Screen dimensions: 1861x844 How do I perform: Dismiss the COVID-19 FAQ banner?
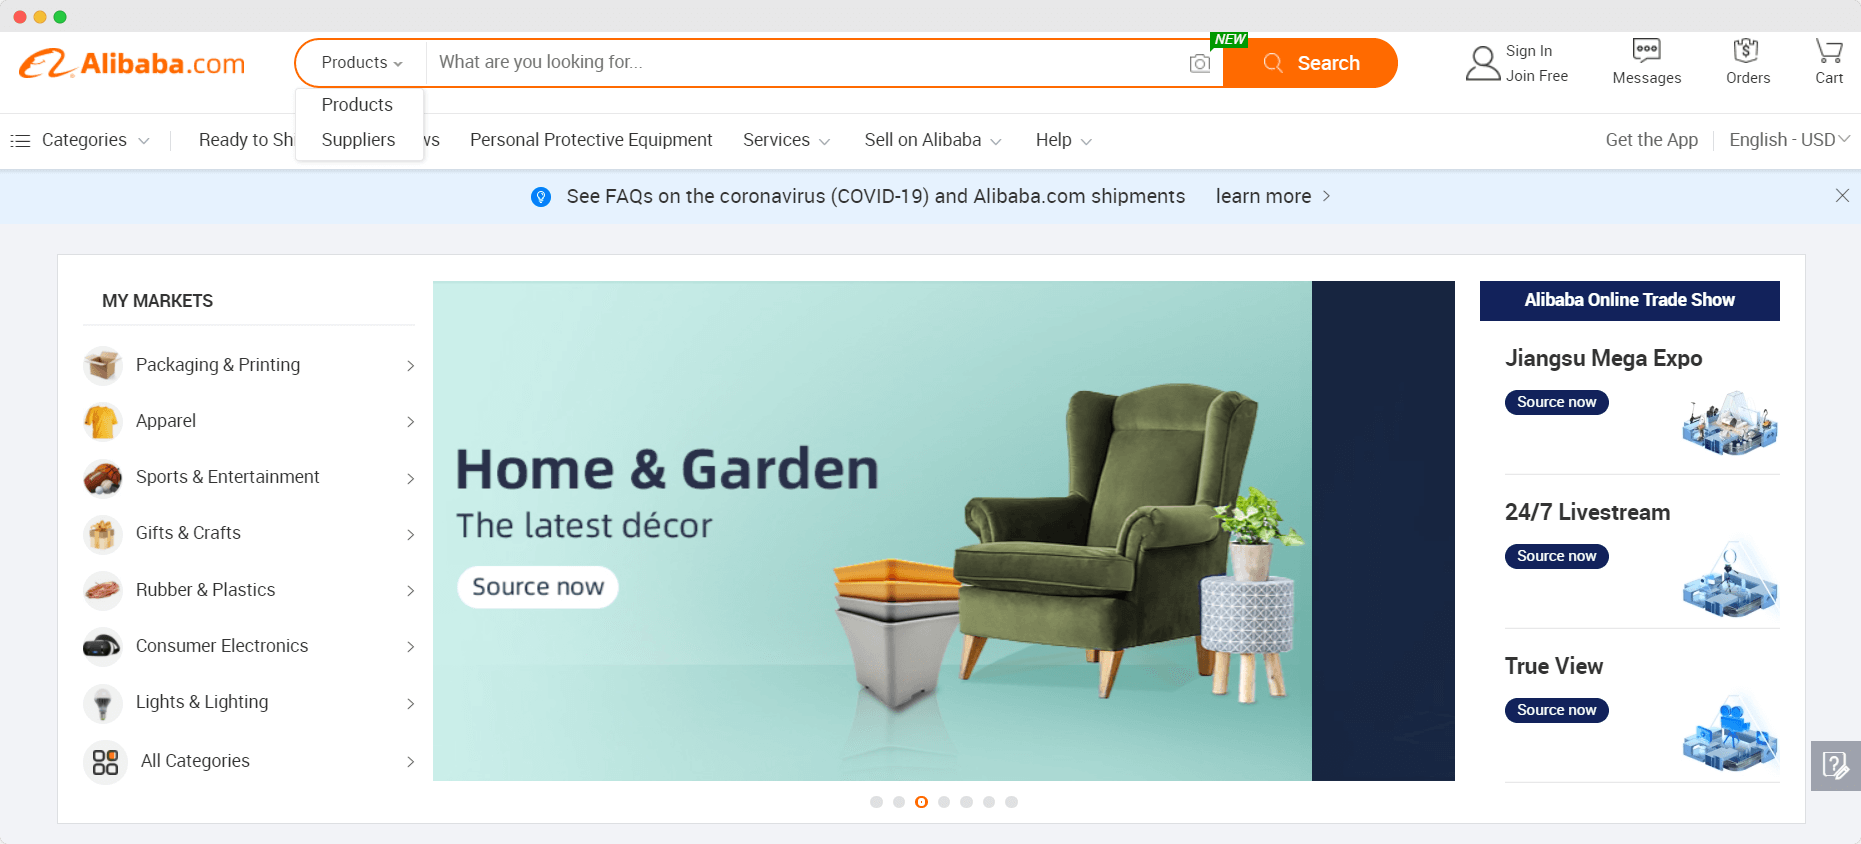[1842, 196]
